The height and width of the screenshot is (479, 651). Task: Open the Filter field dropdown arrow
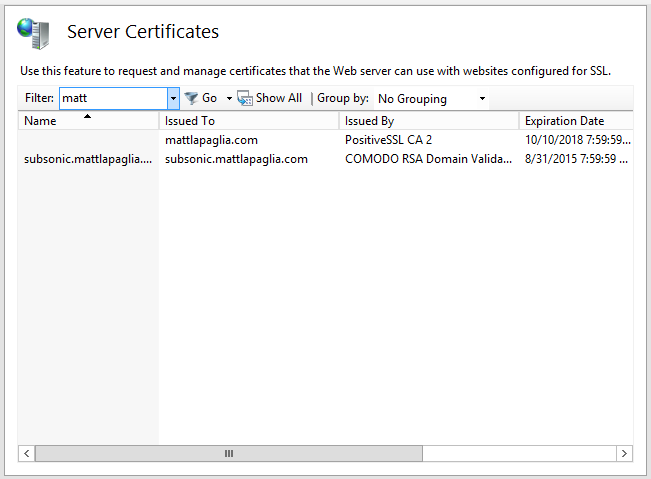point(174,98)
